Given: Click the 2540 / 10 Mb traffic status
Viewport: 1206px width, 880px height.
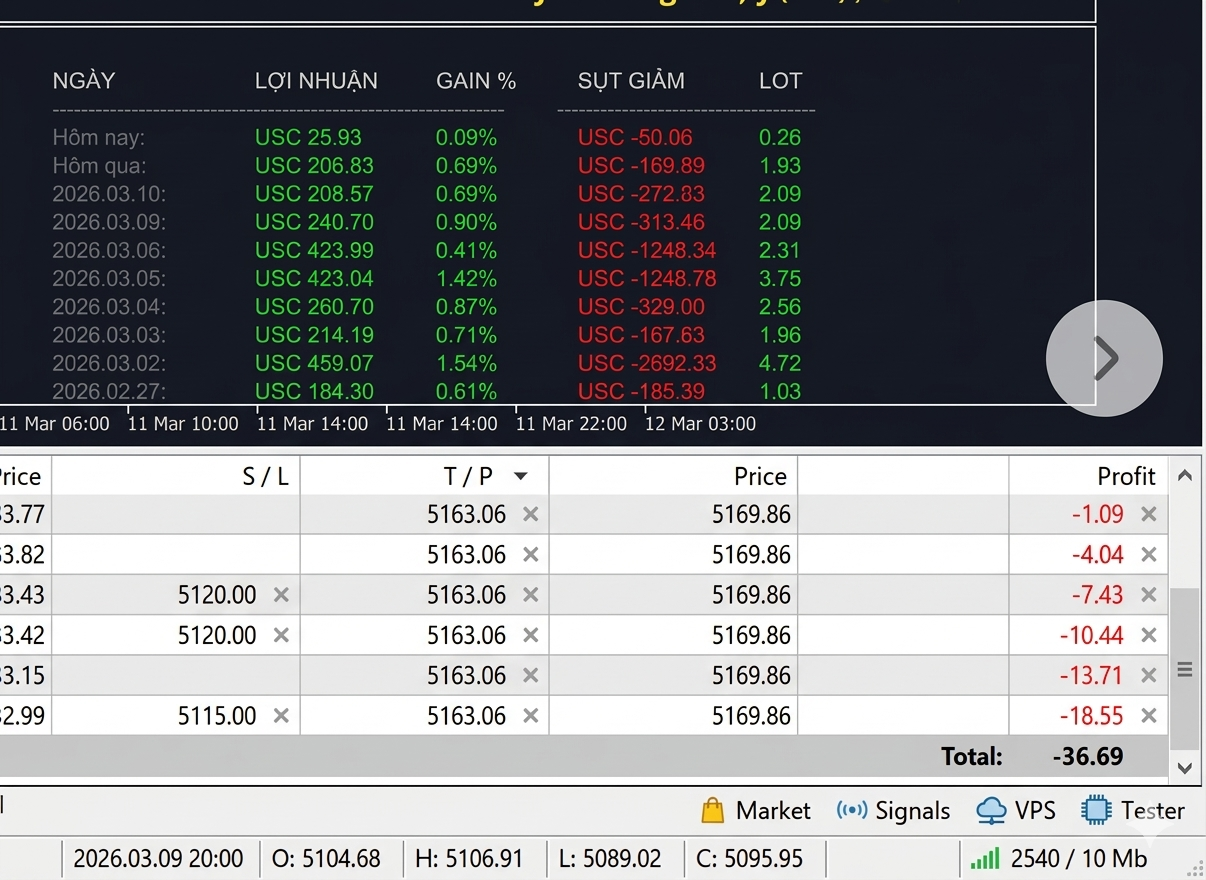Looking at the screenshot, I should point(1079,858).
